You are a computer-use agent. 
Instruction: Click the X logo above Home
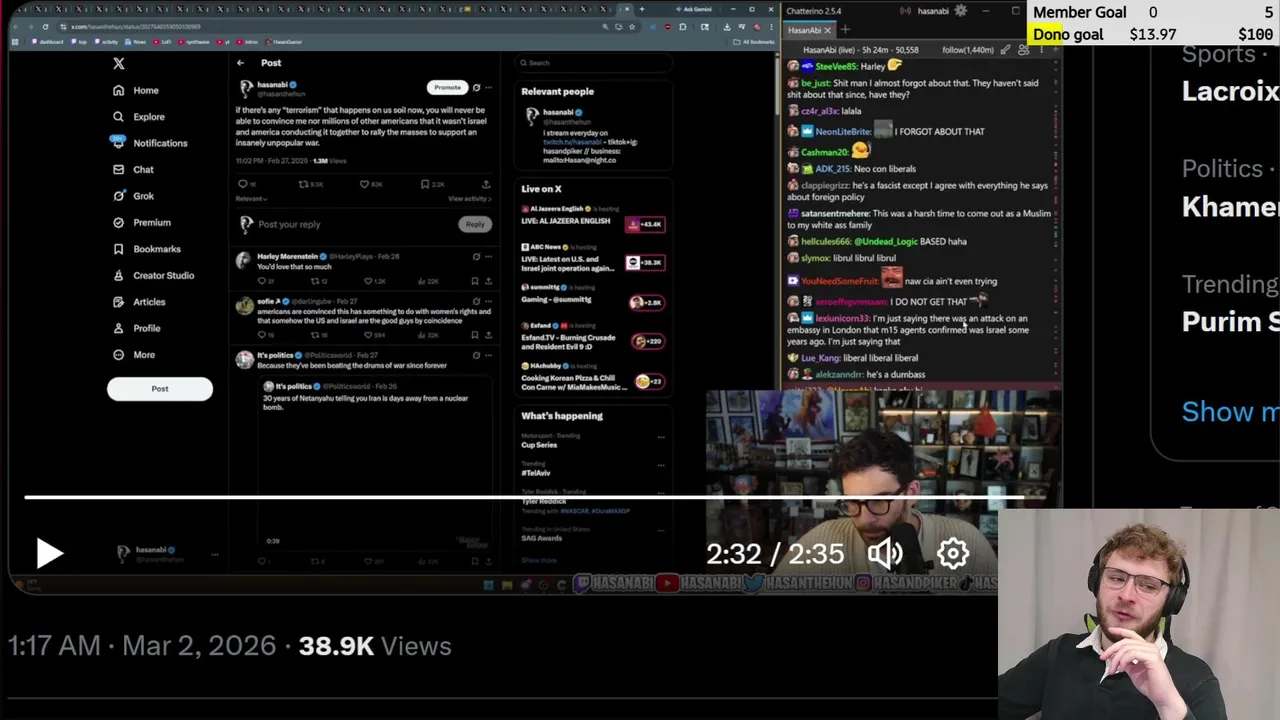pyautogui.click(x=118, y=63)
